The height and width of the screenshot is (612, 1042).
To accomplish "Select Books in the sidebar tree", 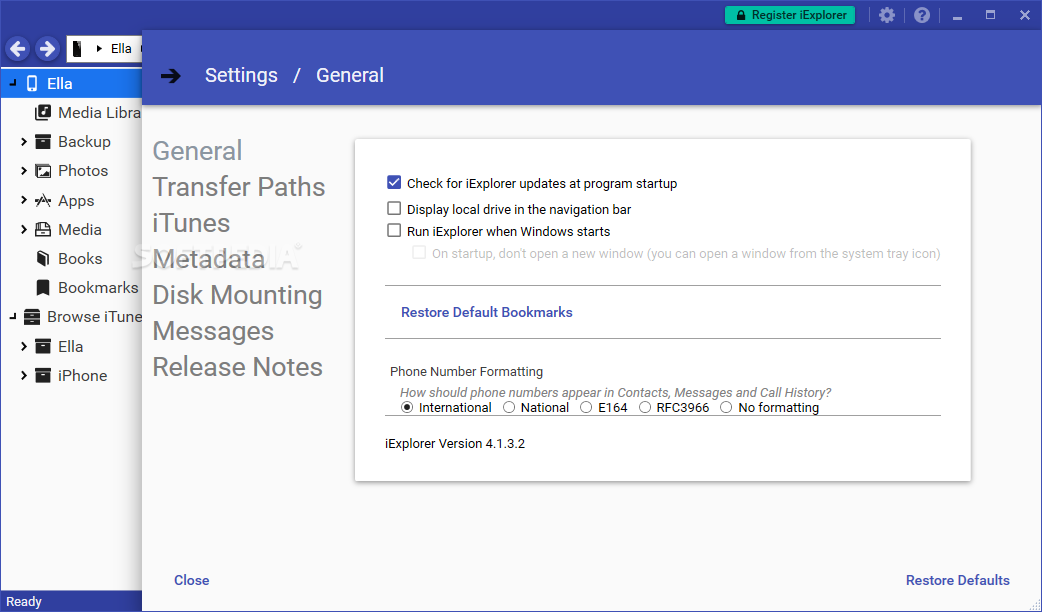I will coord(80,258).
